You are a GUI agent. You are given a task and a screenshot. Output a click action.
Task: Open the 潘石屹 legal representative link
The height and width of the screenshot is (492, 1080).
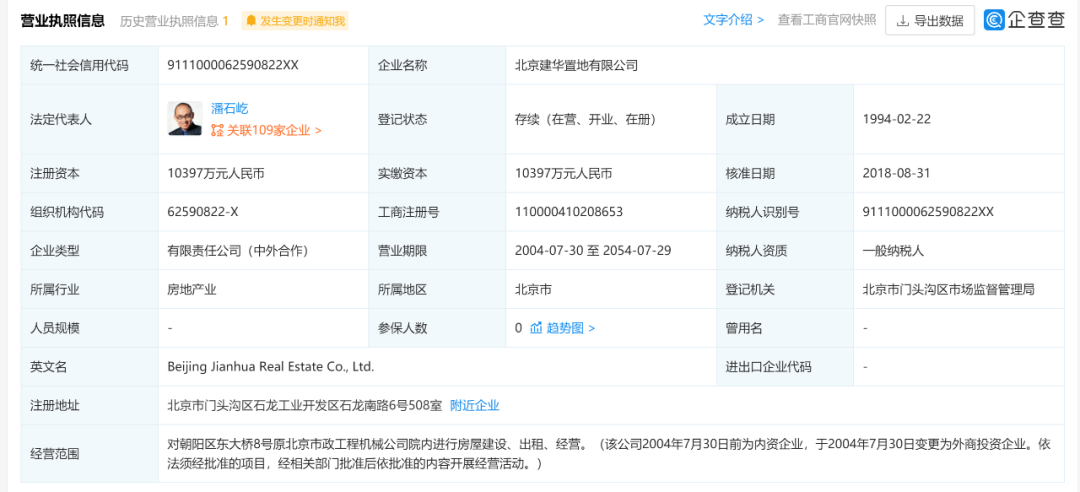pos(229,108)
